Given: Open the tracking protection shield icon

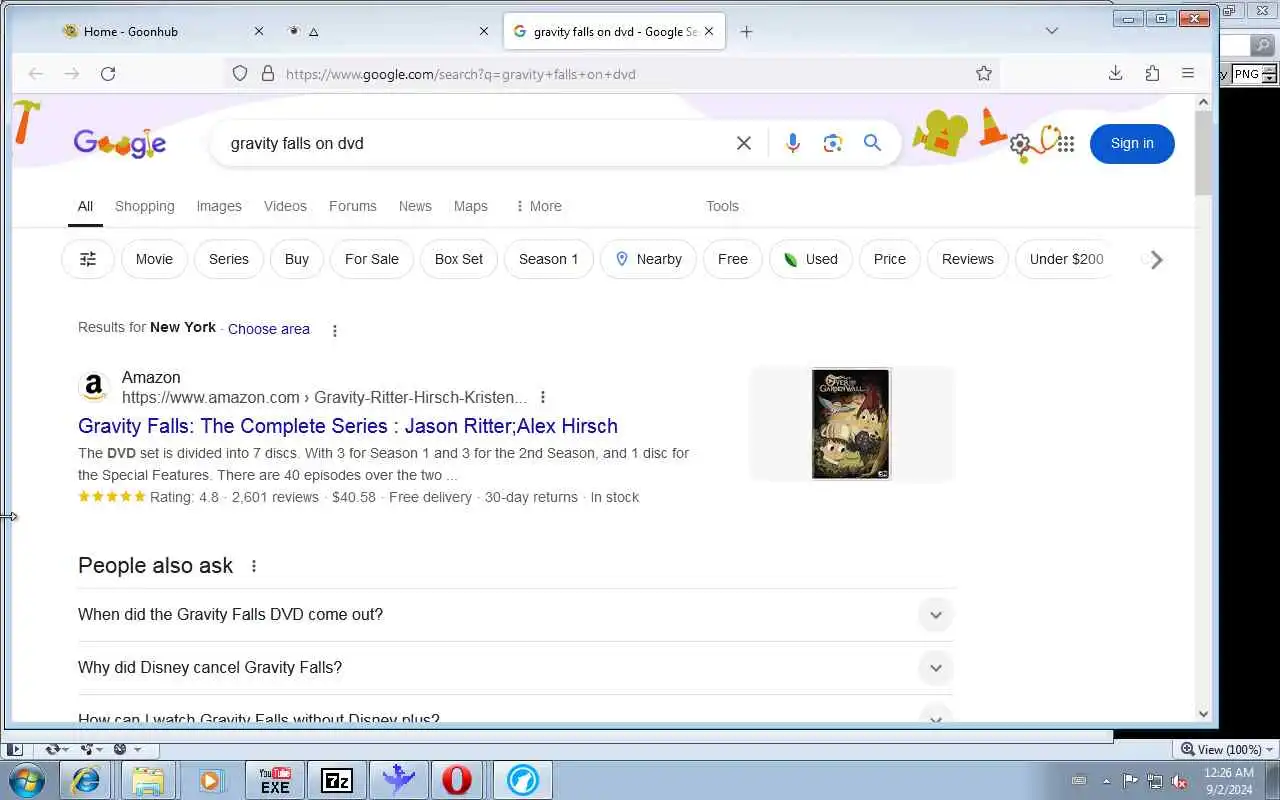Looking at the screenshot, I should [x=240, y=73].
